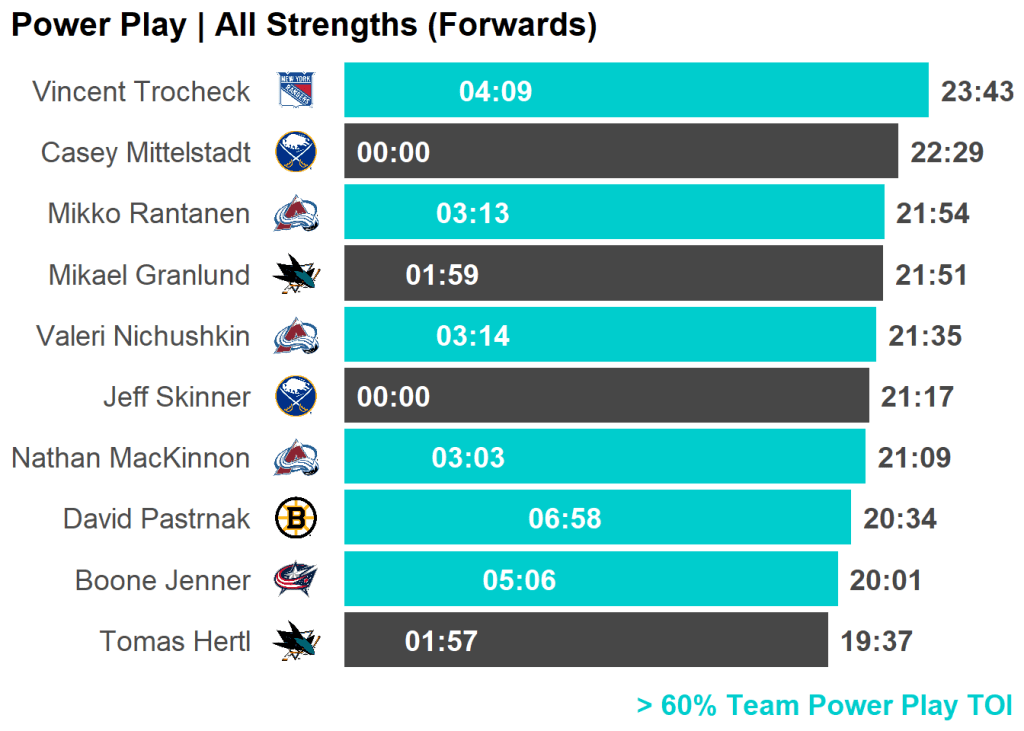This screenshot has height=731, width=1024.
Task: Click the Sabres logo beside Jeff Skinner
Action: tap(296, 396)
